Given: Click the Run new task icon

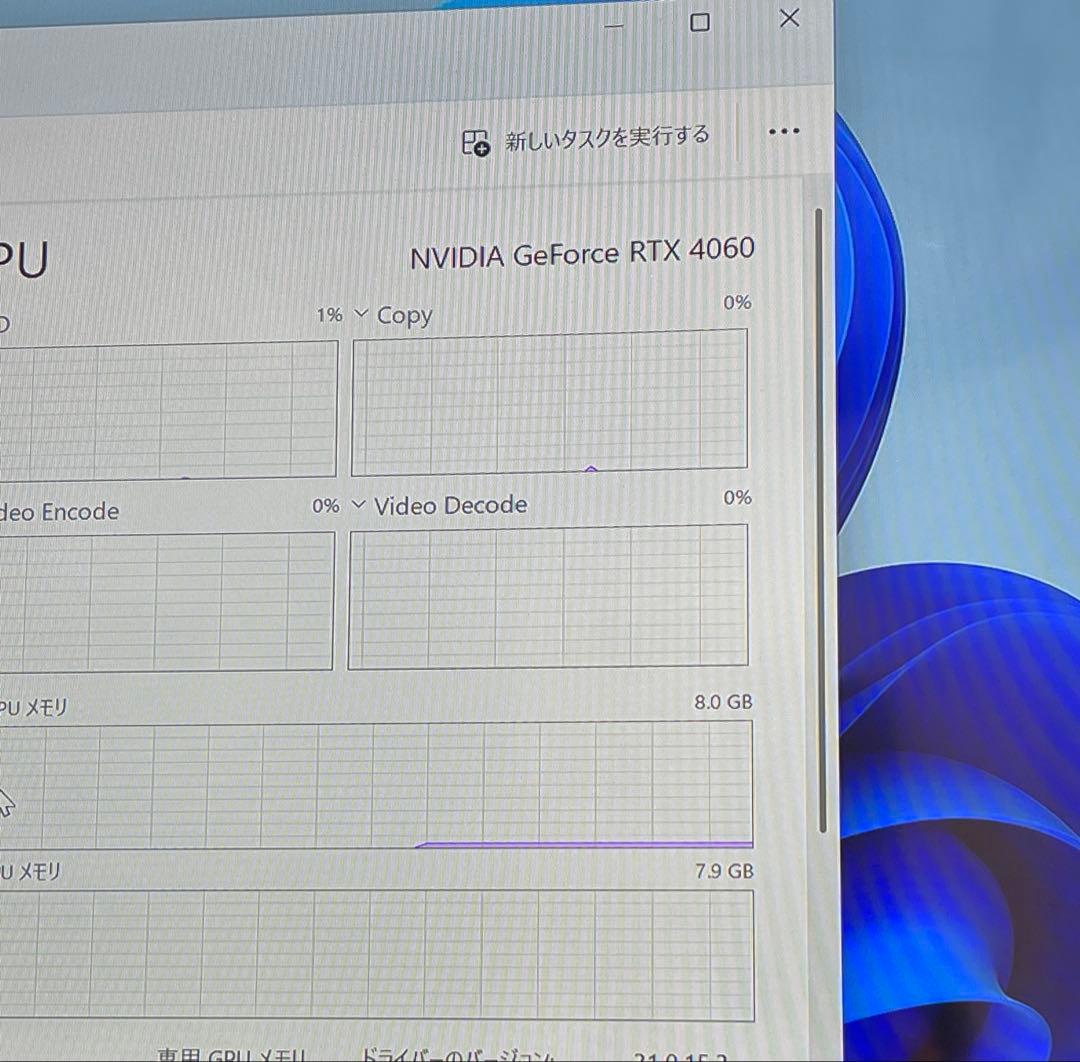Looking at the screenshot, I should pos(473,141).
